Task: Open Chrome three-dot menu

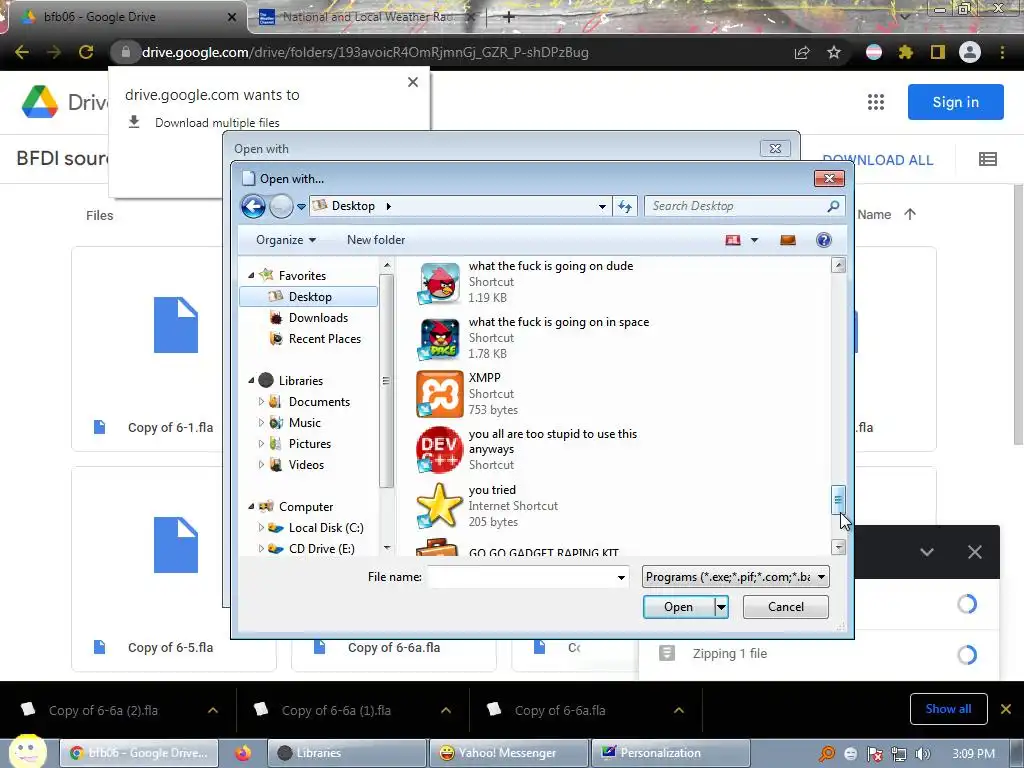Action: click(x=1002, y=52)
